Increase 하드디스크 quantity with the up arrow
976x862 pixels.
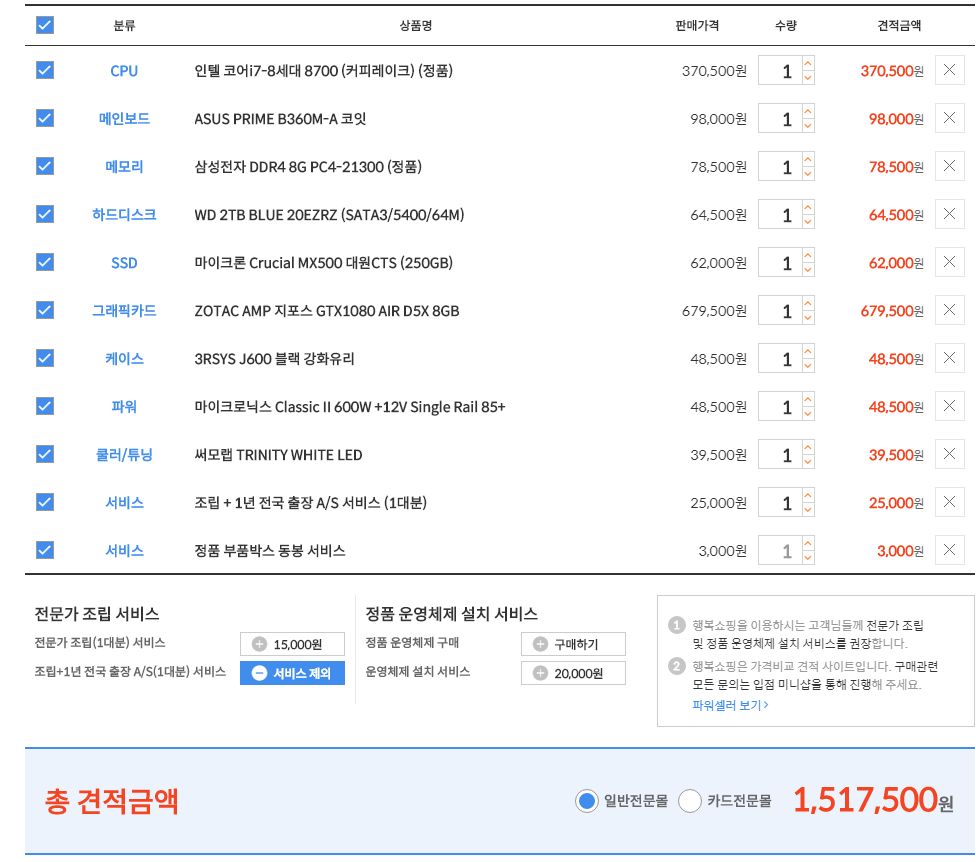click(808, 207)
